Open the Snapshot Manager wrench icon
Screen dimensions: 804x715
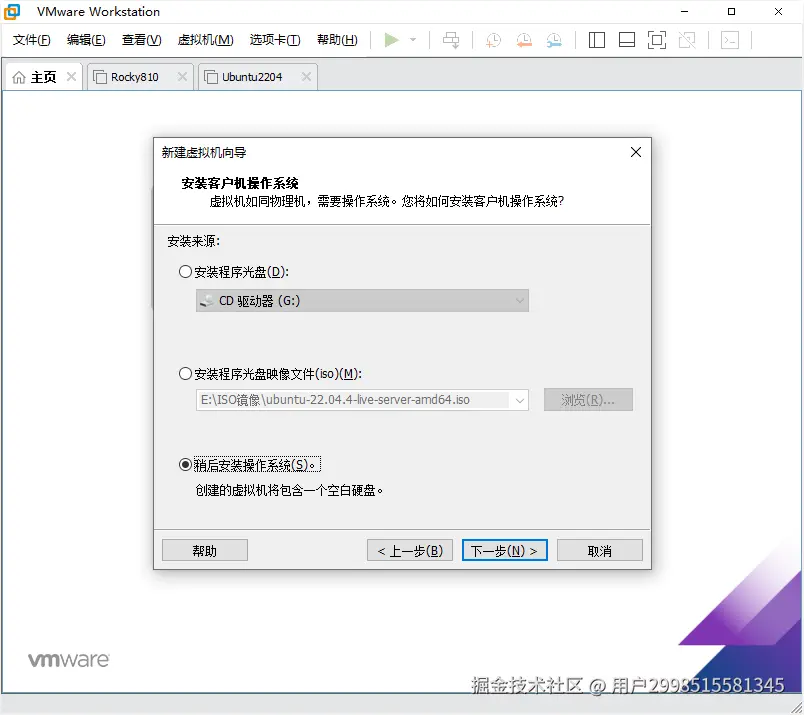click(x=554, y=40)
